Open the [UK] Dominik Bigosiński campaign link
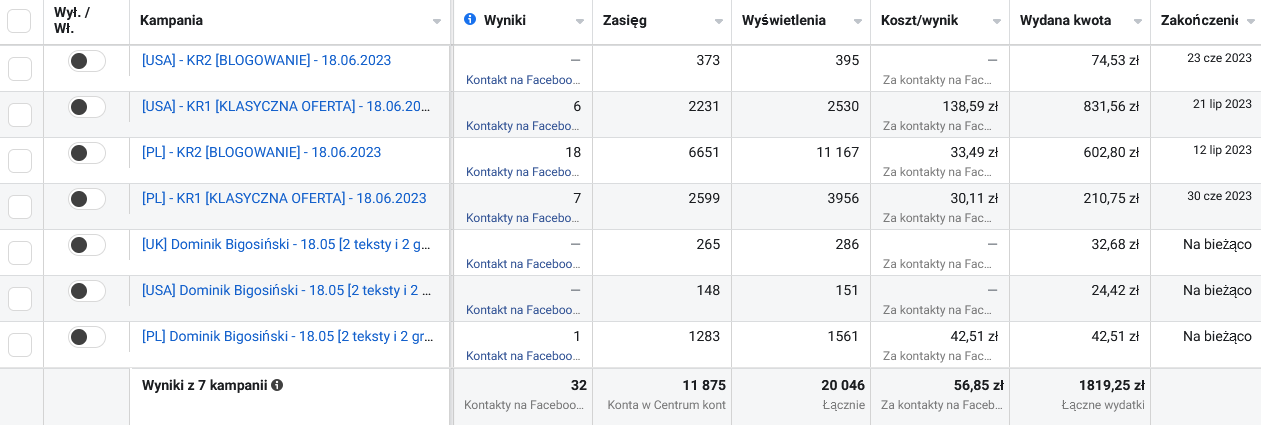The width and height of the screenshot is (1261, 425). point(287,244)
